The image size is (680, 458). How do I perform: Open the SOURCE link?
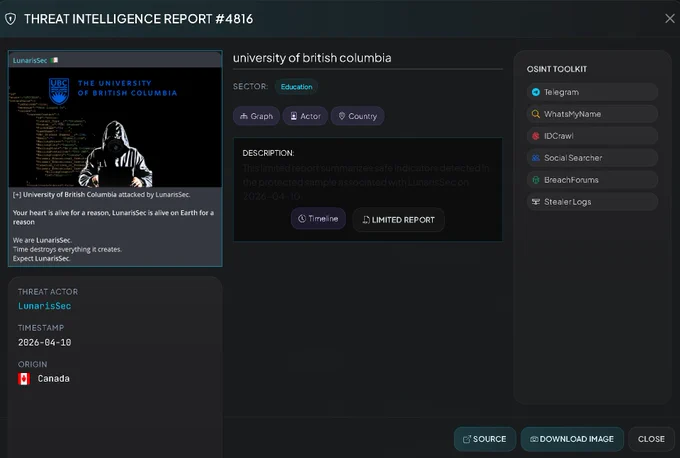(x=485, y=439)
